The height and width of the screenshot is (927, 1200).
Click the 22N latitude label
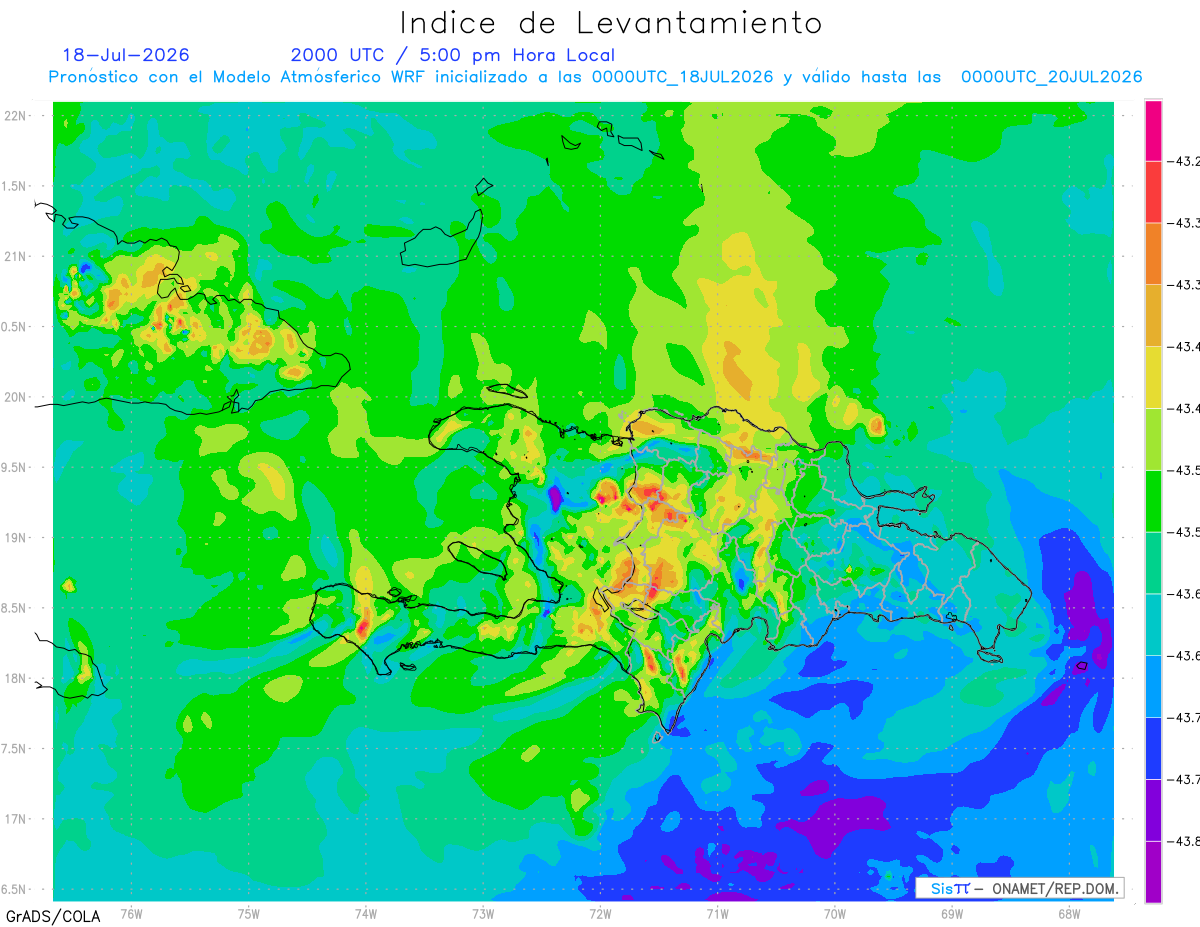tap(17, 116)
